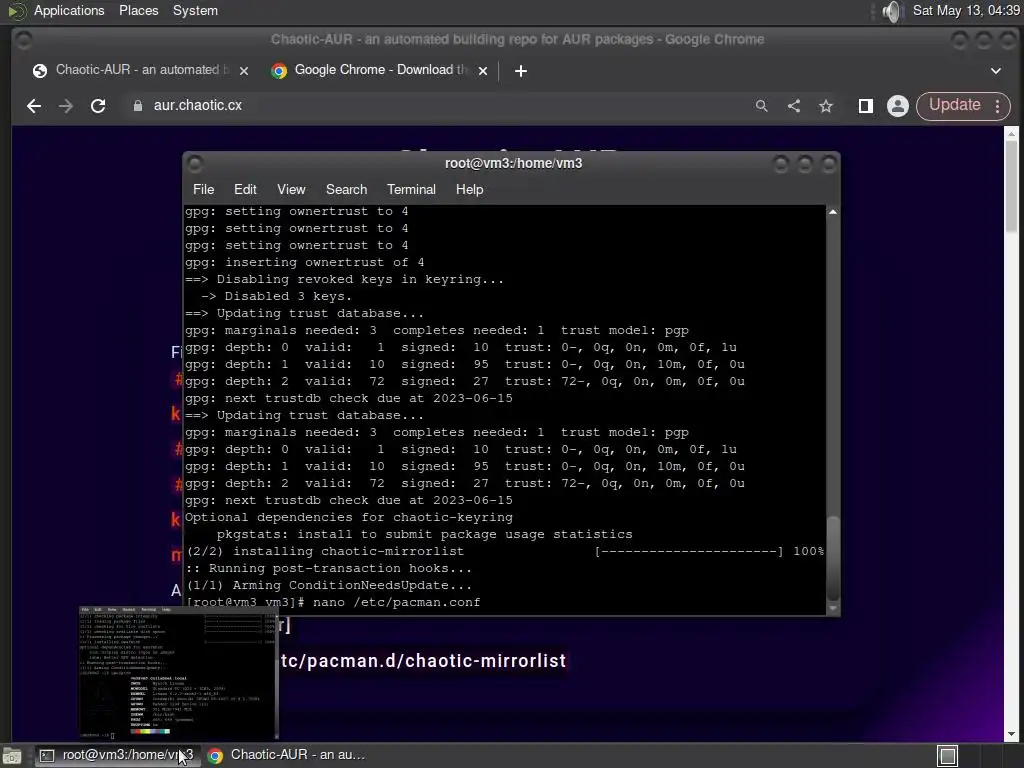Reload the aur.chaotic.cx page
The image size is (1024, 768).
(98, 106)
